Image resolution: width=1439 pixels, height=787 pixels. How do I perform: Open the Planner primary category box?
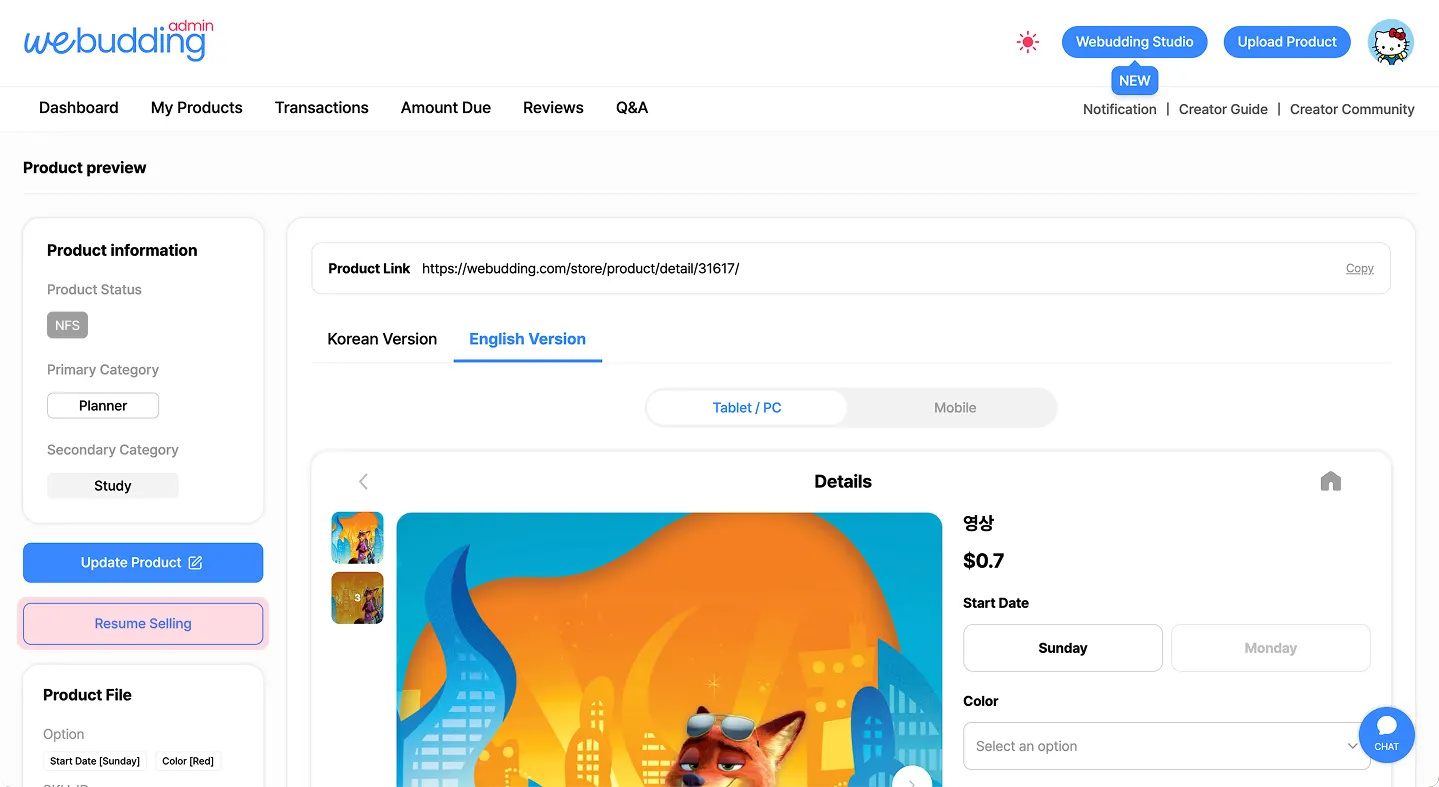tap(103, 405)
